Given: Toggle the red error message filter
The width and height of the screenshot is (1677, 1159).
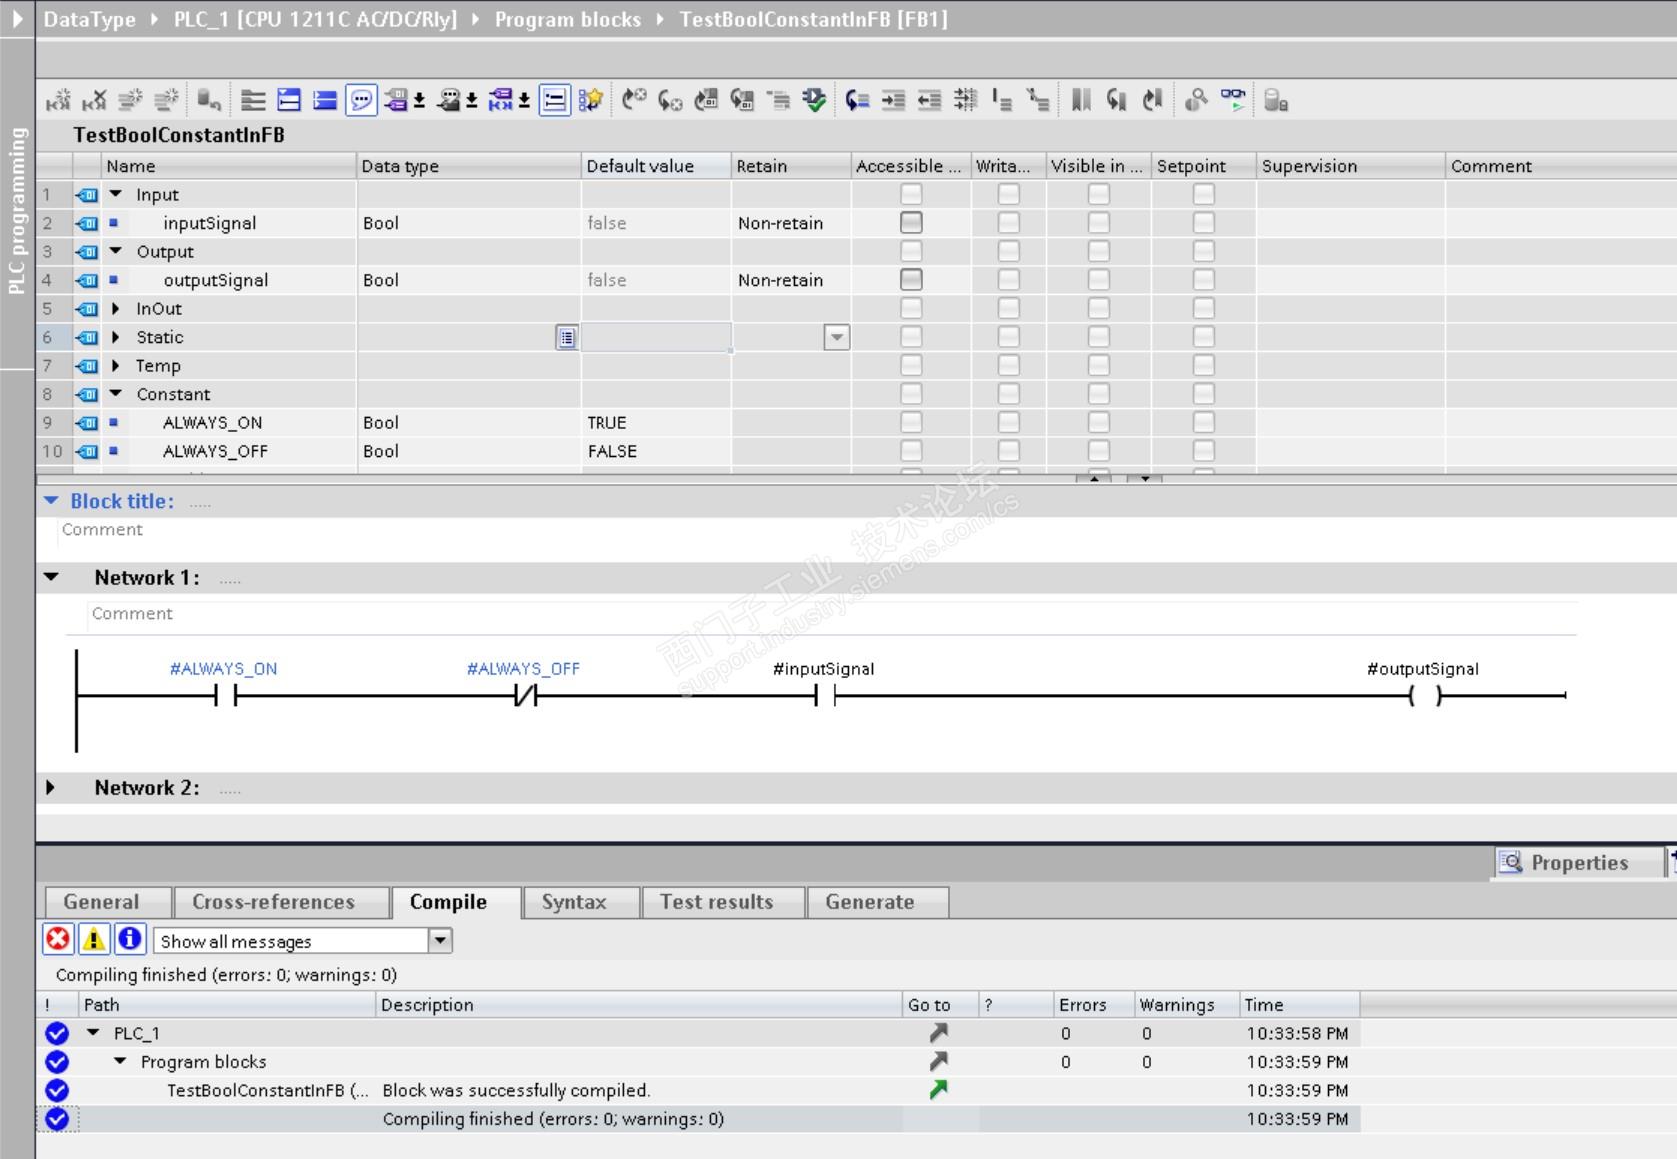Looking at the screenshot, I should tap(58, 939).
